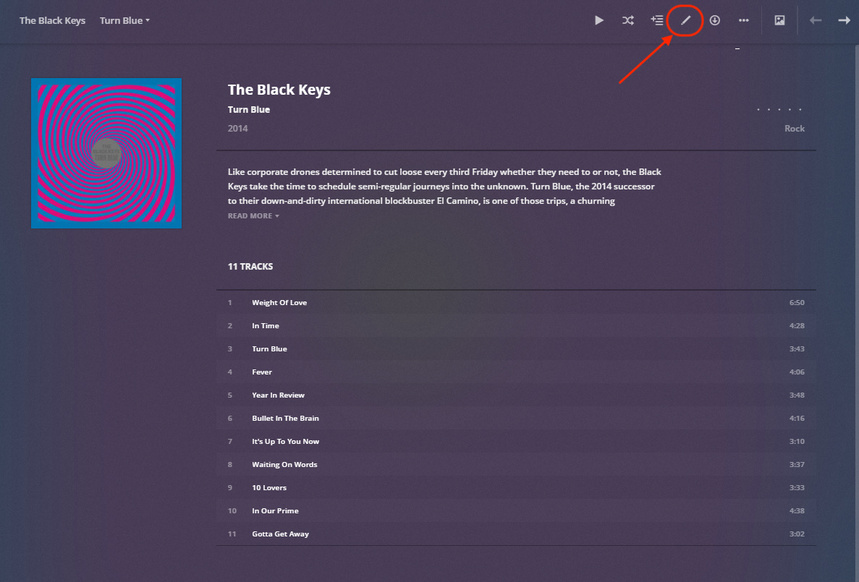Click the download sync icon
The image size is (859, 582).
tap(715, 20)
